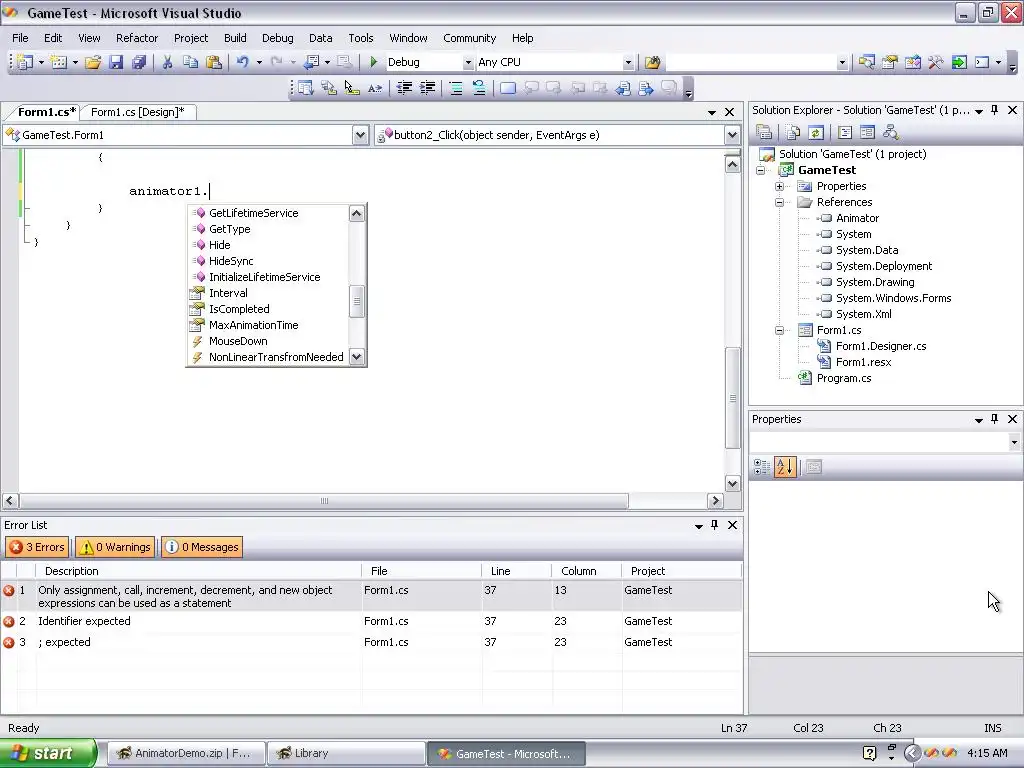Screen dimensions: 1024x768
Task: Toggle the 3 Errors filter
Action: coord(37,547)
